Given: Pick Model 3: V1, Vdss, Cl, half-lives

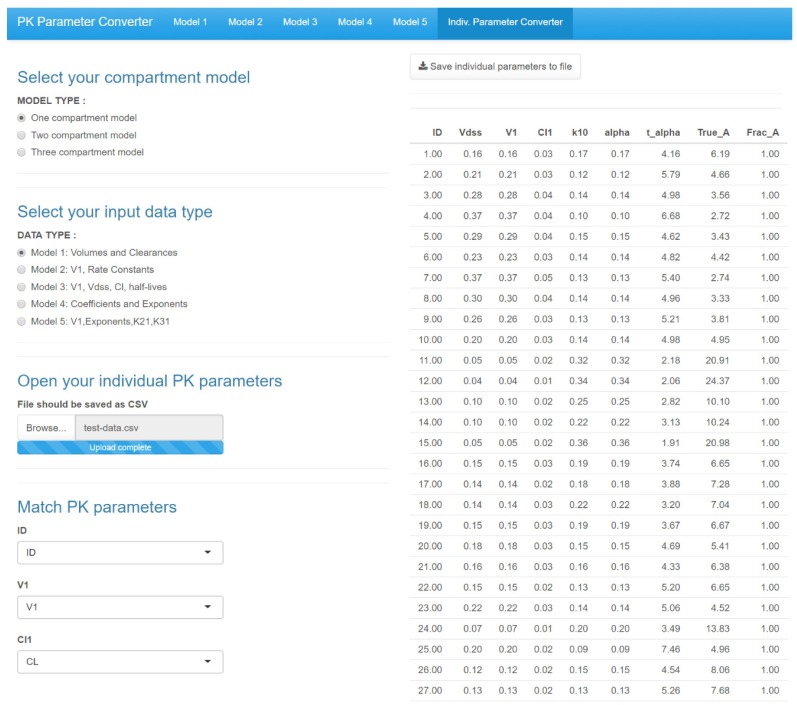Looking at the screenshot, I should (x=22, y=287).
